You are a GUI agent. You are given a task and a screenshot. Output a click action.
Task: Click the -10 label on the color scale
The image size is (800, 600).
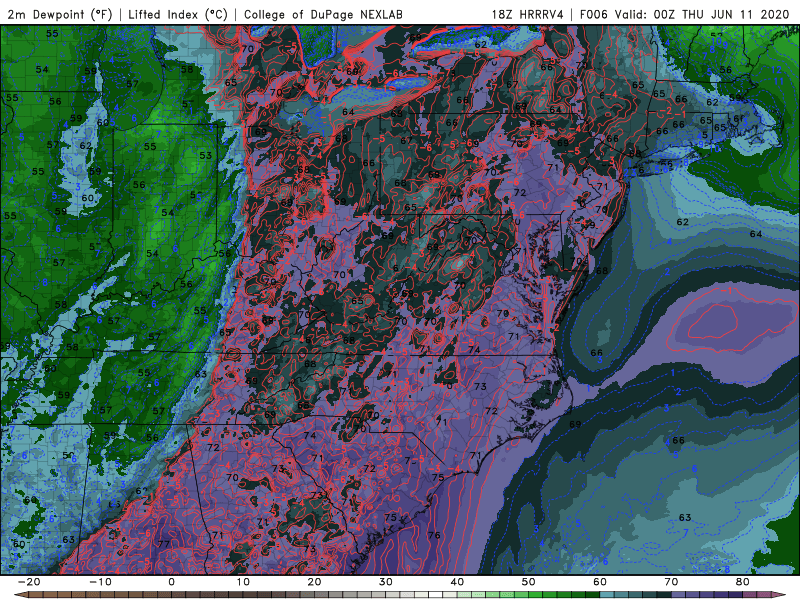(100, 582)
